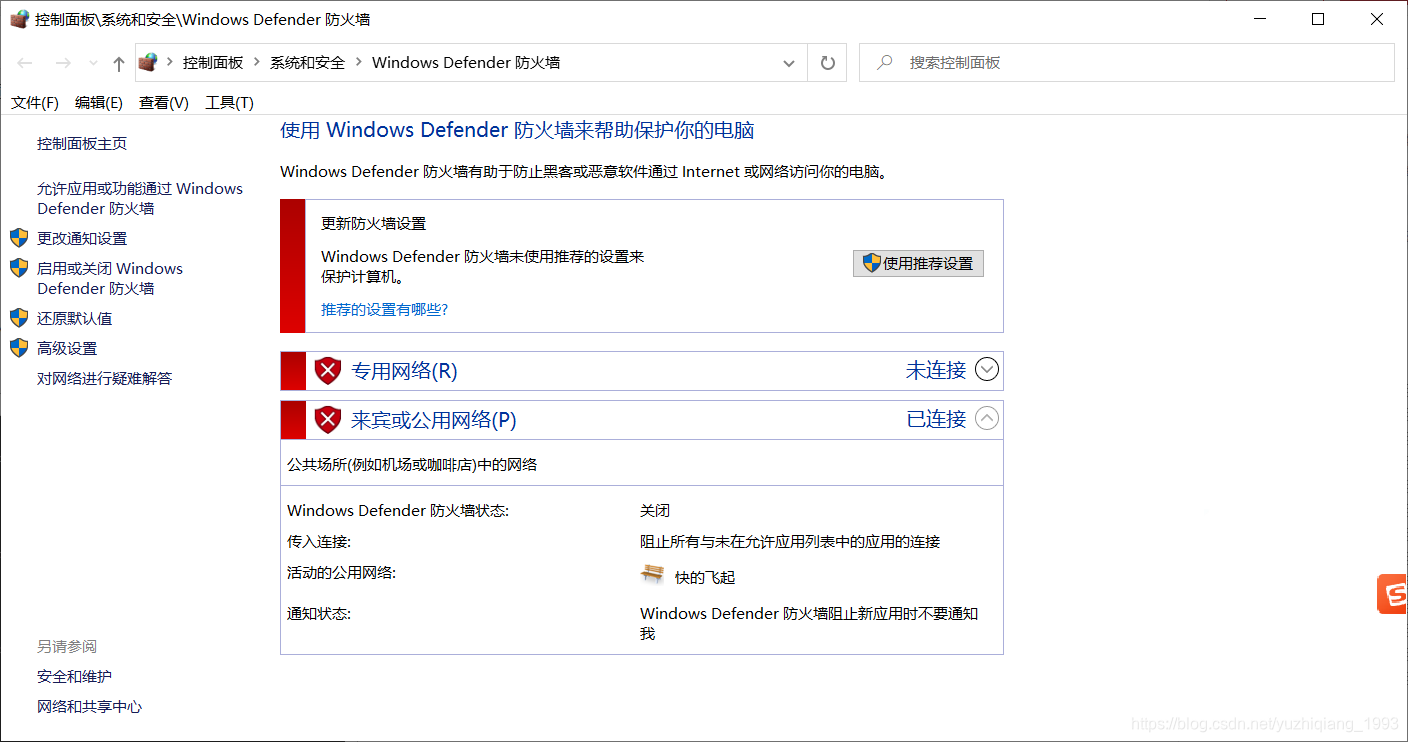Open 推荐的设置有哪些? help link
The image size is (1408, 742).
(385, 309)
